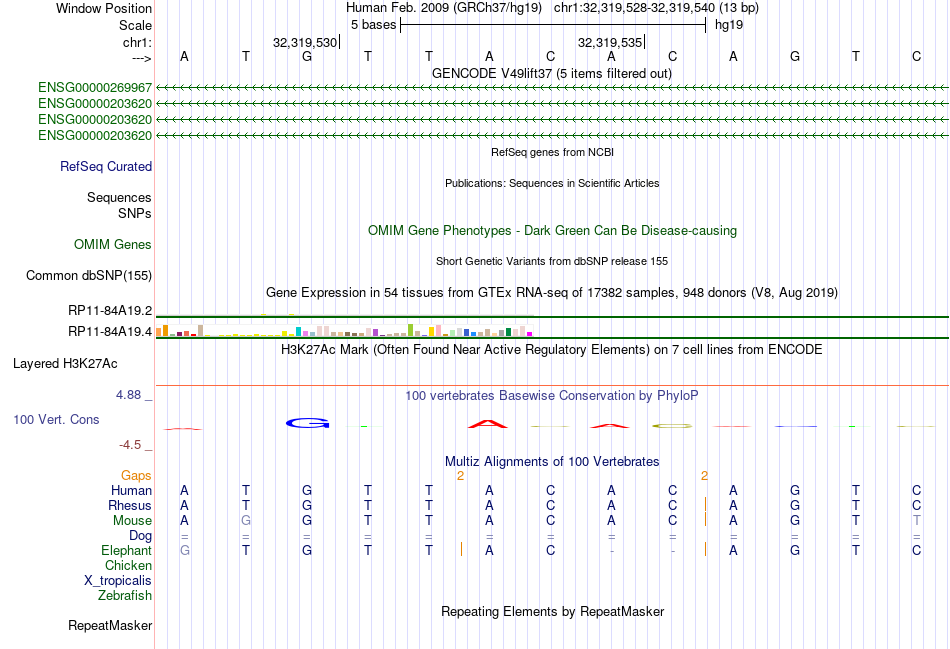Click the Layered H3K27Ac label

65,364
